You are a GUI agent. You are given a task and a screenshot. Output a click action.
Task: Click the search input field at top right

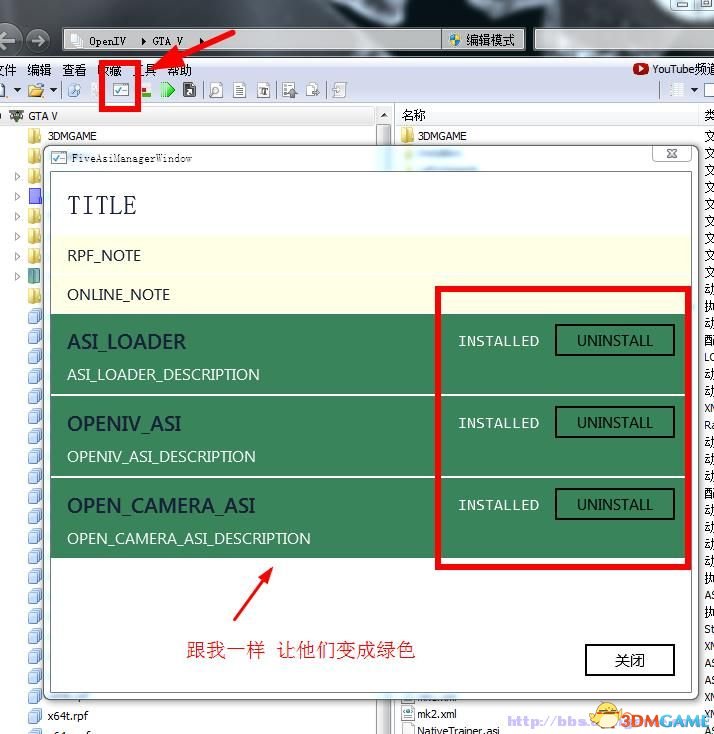point(624,40)
